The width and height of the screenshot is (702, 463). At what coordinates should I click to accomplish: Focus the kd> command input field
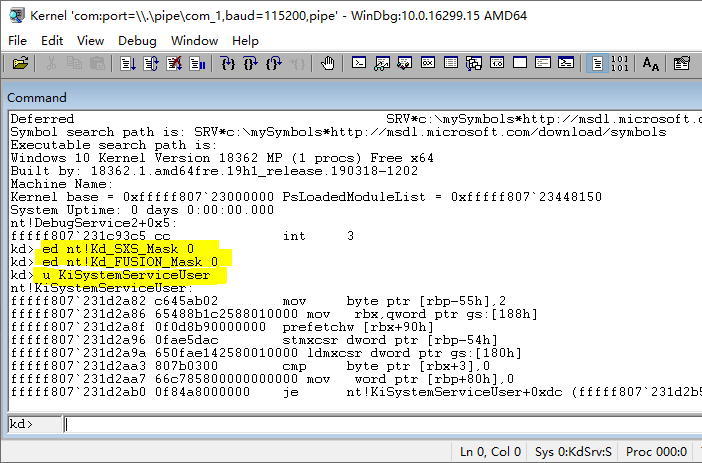(x=383, y=424)
